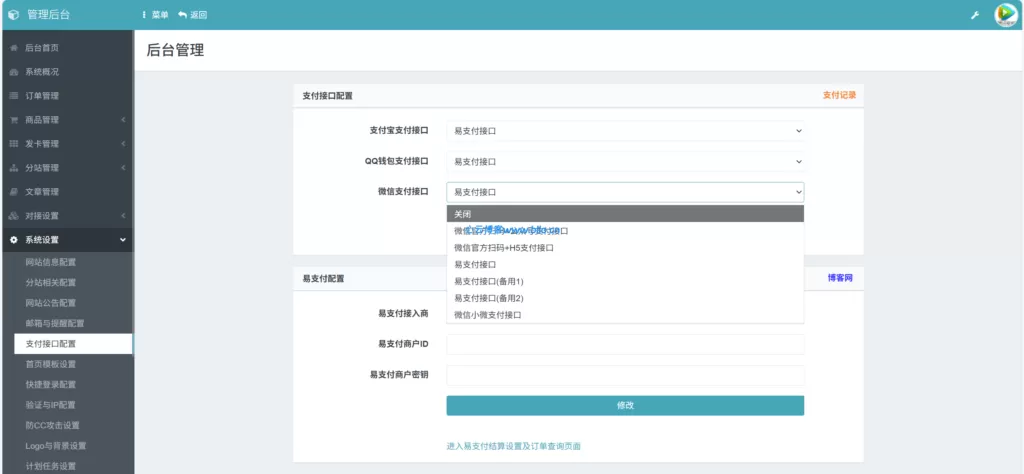Open the wrench settings icon in the top bar
Image resolution: width=1024 pixels, height=474 pixels.
coord(975,15)
